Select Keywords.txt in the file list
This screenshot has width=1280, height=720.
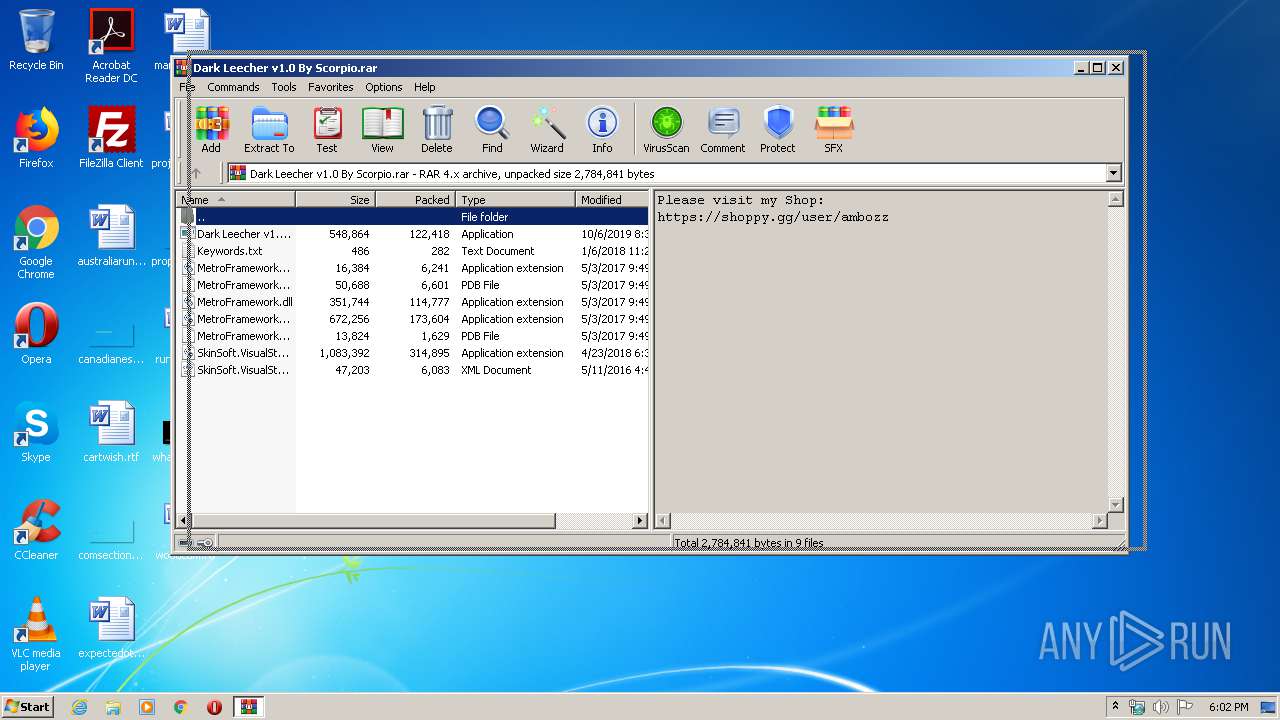coord(413,251)
